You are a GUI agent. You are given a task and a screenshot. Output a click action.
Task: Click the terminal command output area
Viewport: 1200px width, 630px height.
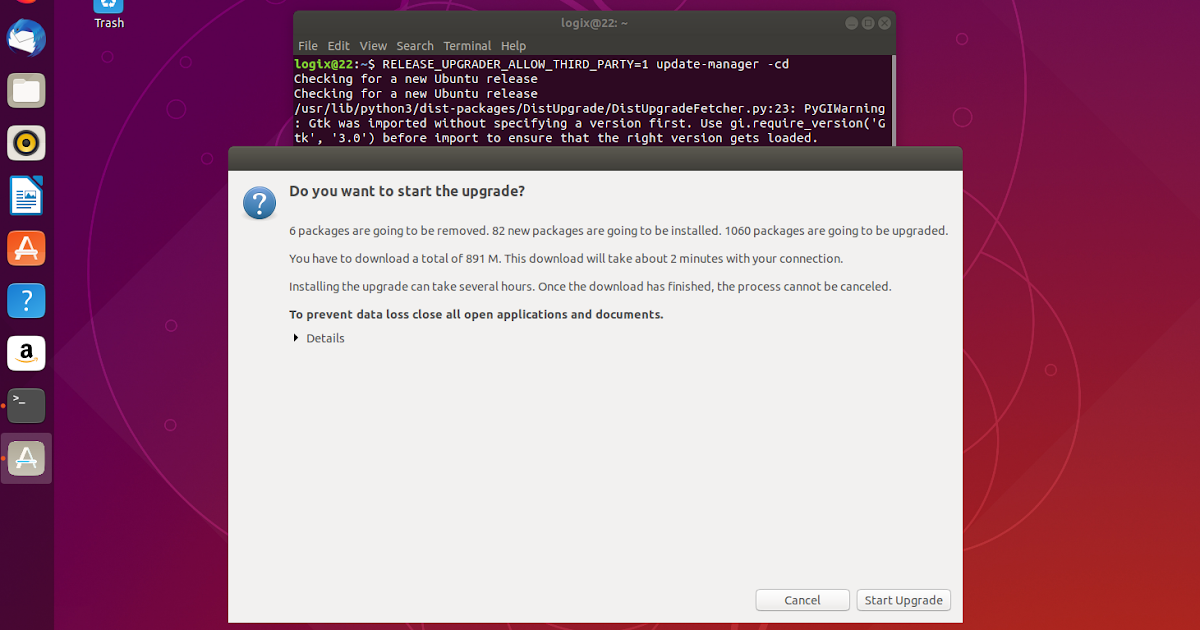(590, 100)
